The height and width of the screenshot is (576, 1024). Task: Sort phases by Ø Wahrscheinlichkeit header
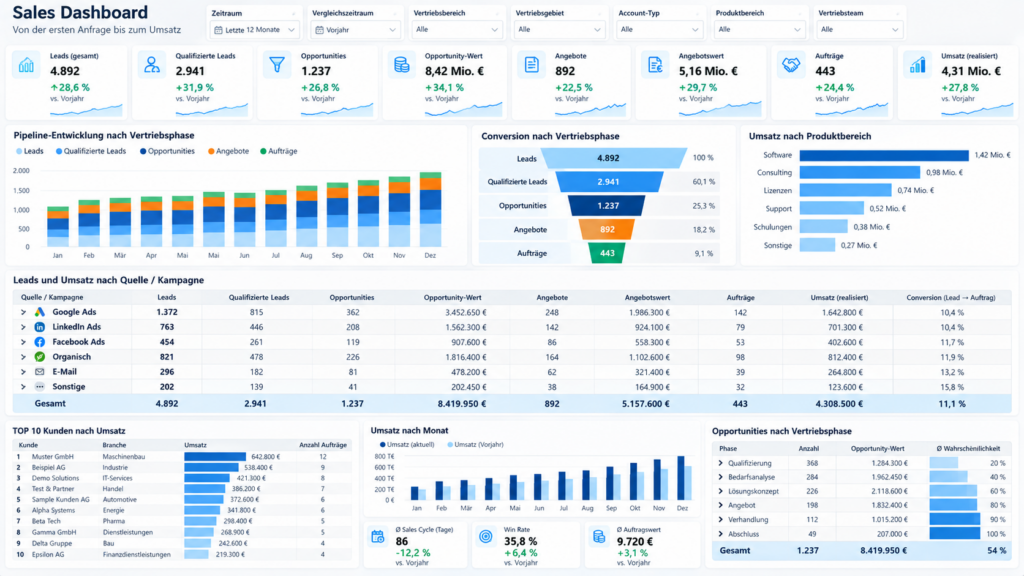pos(968,449)
